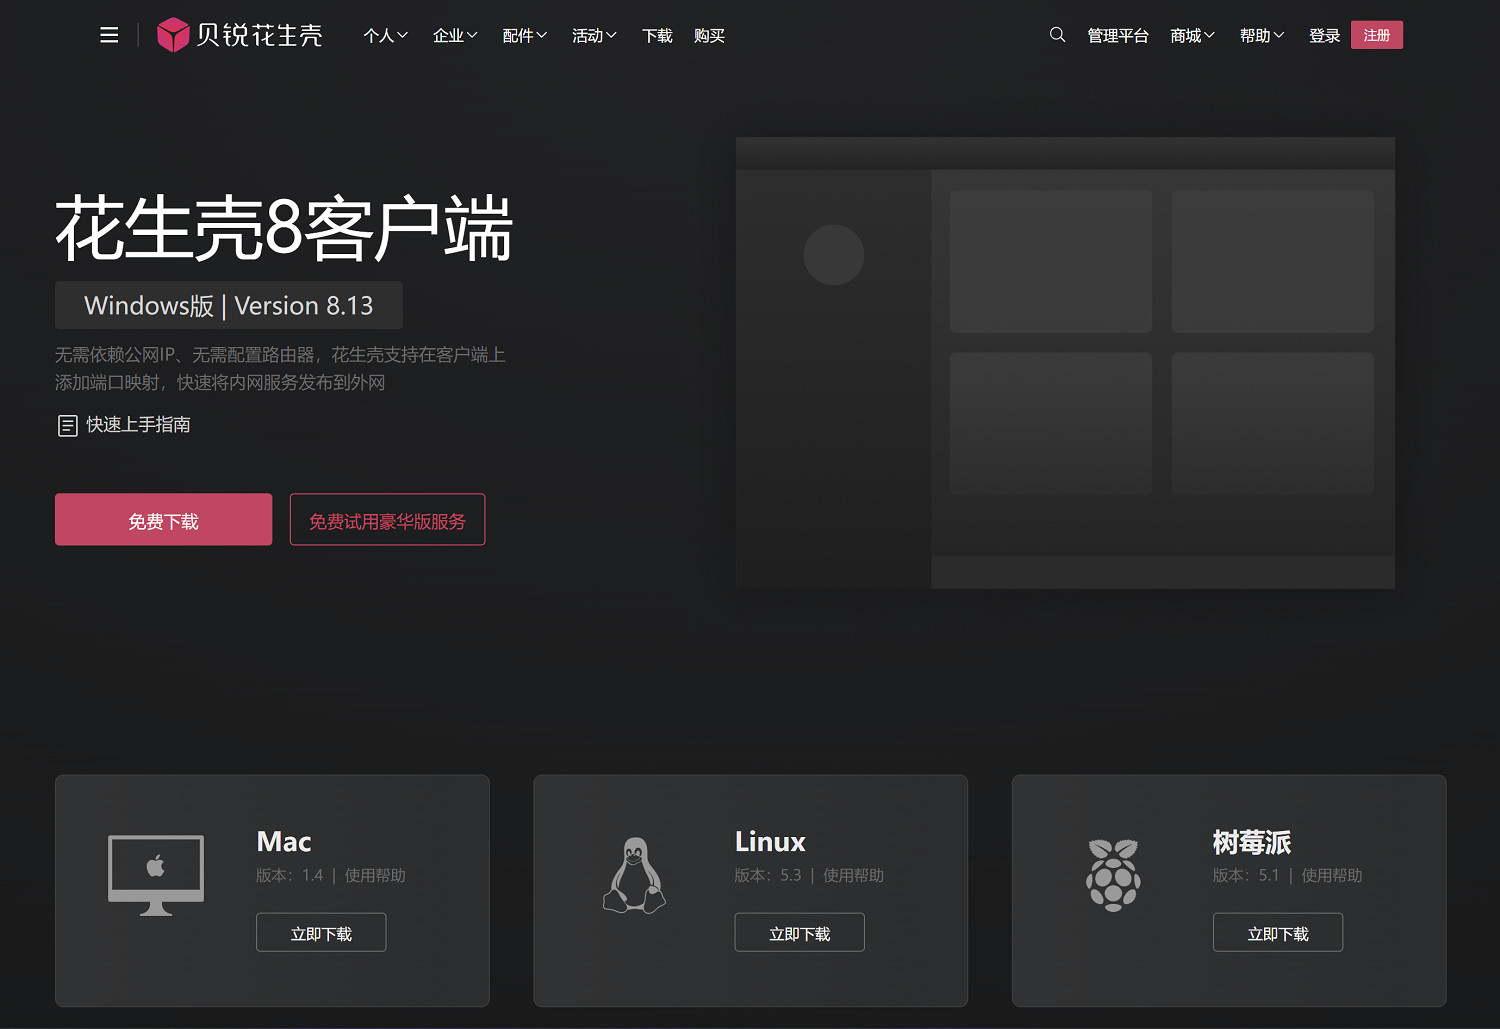Click the Mac computer icon
Image resolution: width=1500 pixels, height=1029 pixels.
156,875
